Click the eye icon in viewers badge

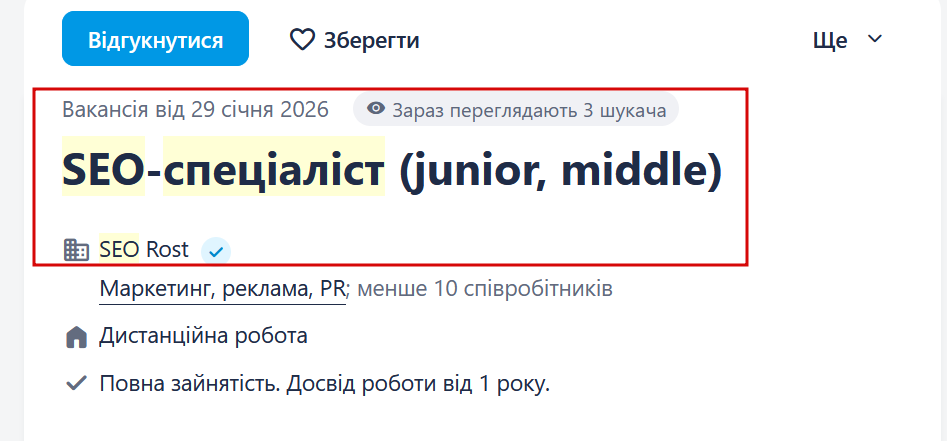pyautogui.click(x=376, y=109)
